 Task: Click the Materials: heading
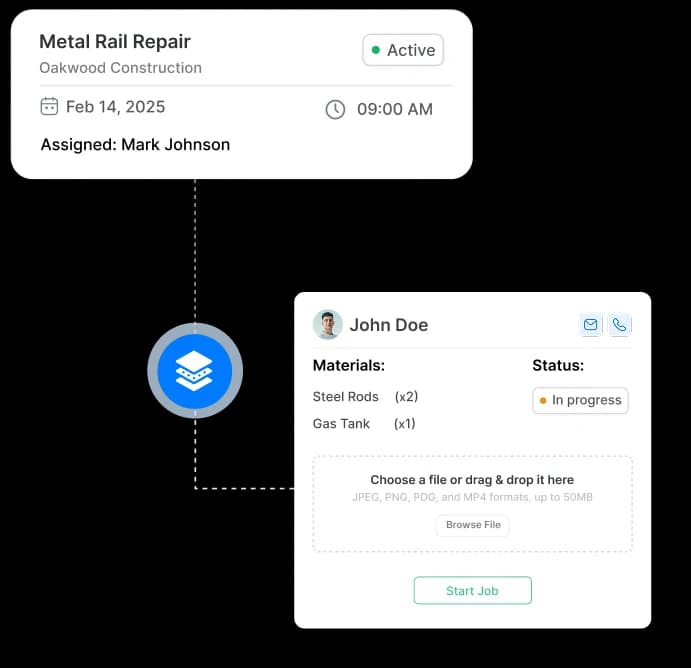(x=349, y=365)
